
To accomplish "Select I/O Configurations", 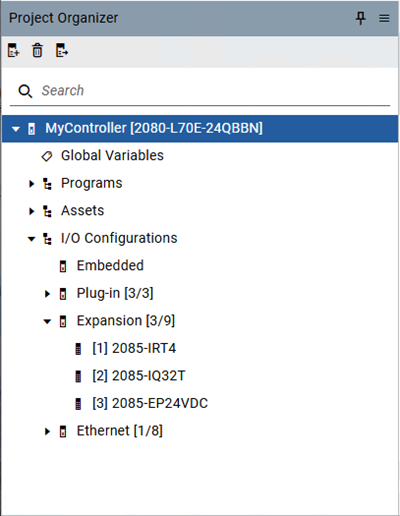I will 119,238.
